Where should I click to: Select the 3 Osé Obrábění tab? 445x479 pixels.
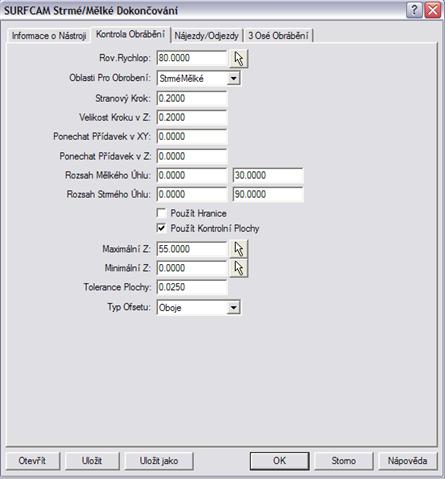click(x=278, y=36)
